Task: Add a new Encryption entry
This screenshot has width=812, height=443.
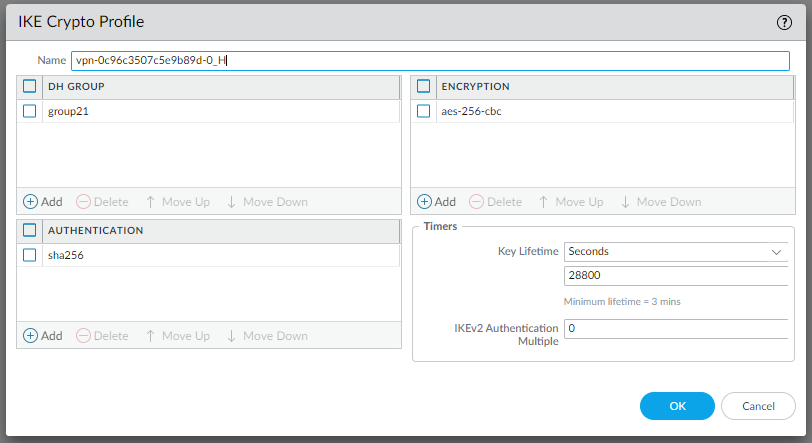Action: (436, 202)
